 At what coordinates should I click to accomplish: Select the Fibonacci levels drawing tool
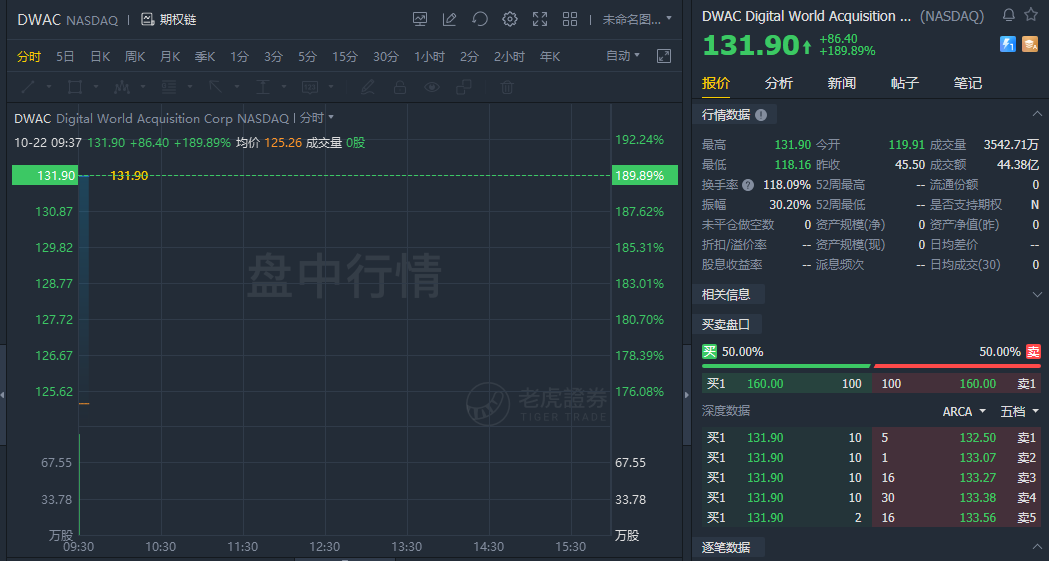pyautogui.click(x=169, y=87)
